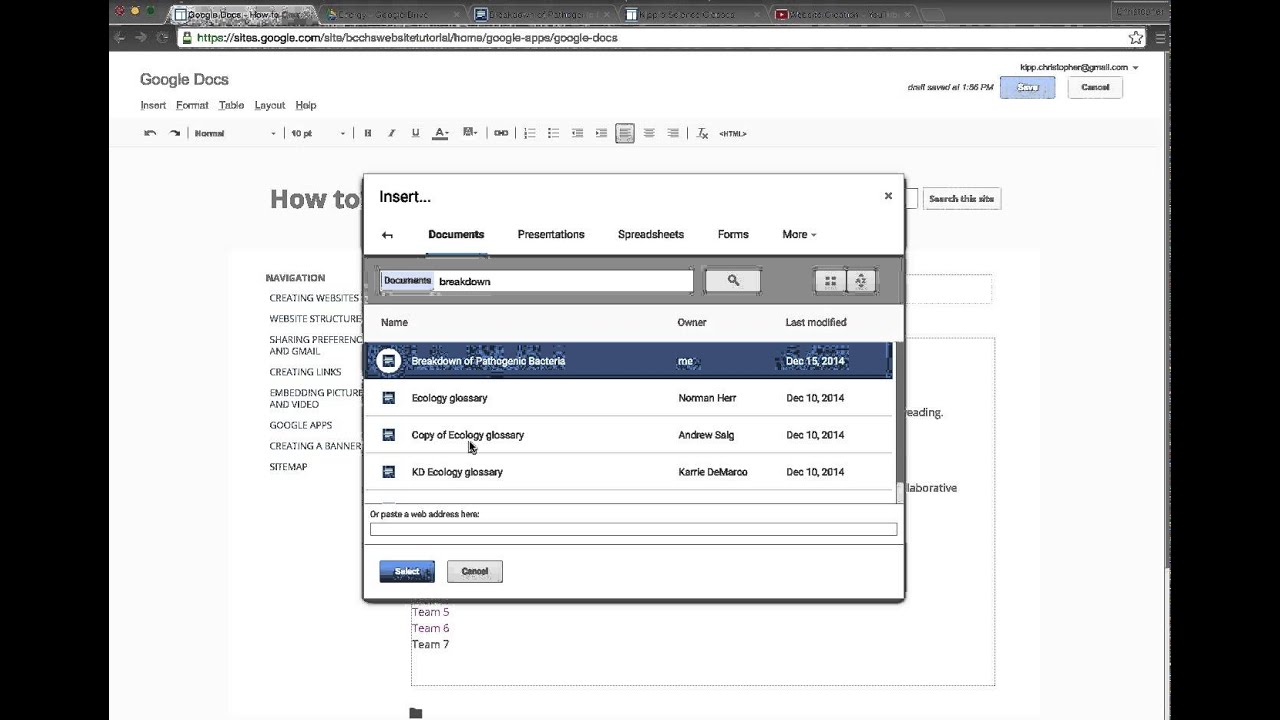The width and height of the screenshot is (1280, 720).
Task: Switch to the Spreadsheets tab
Action: [651, 234]
